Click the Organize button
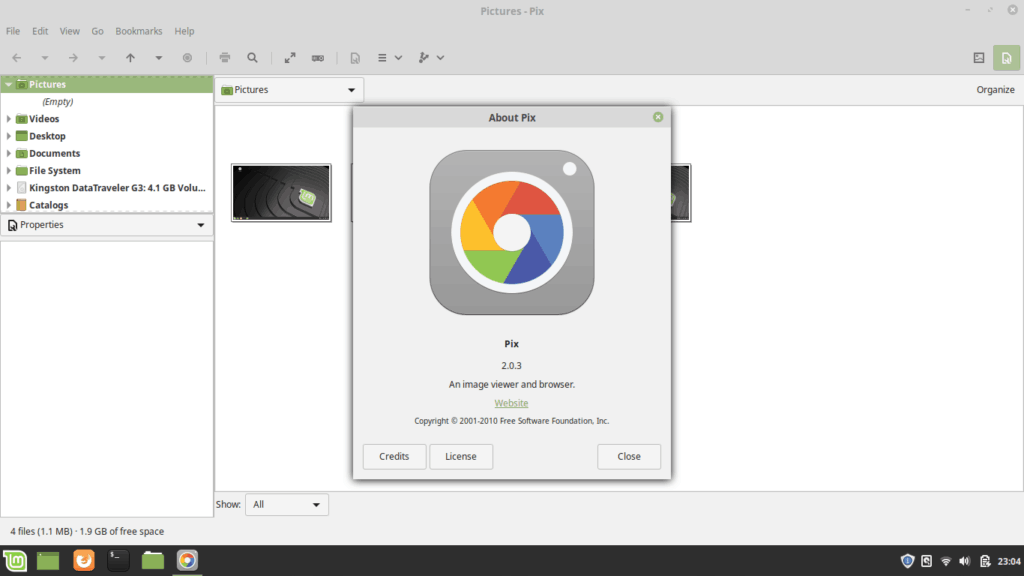 [x=995, y=89]
